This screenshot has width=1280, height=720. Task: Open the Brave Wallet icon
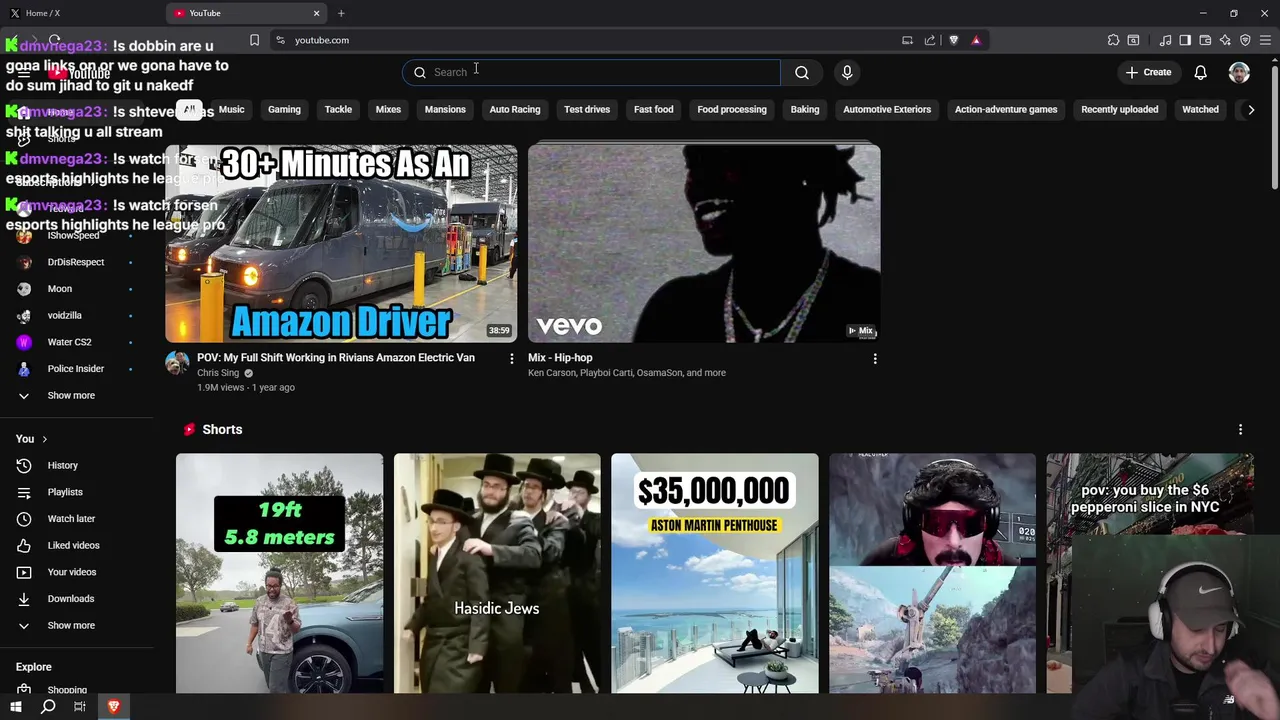(x=1205, y=40)
